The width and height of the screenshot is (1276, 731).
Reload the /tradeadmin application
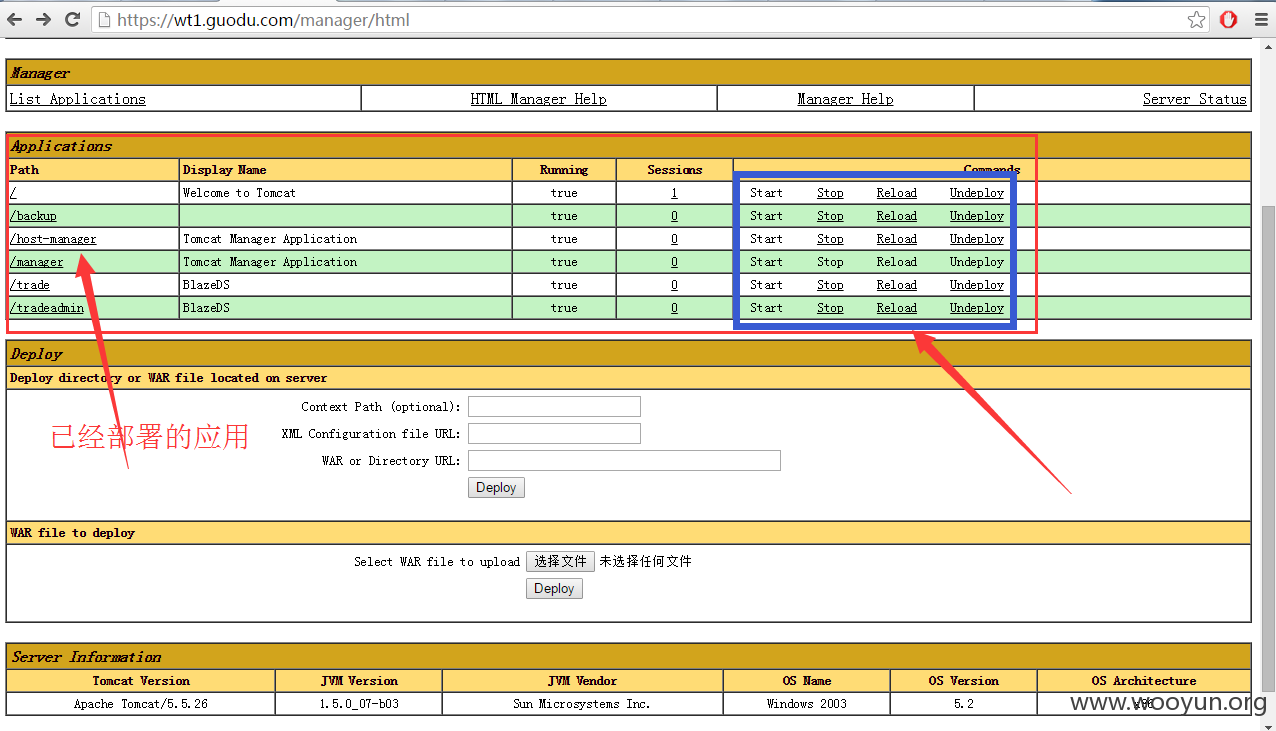coord(897,308)
